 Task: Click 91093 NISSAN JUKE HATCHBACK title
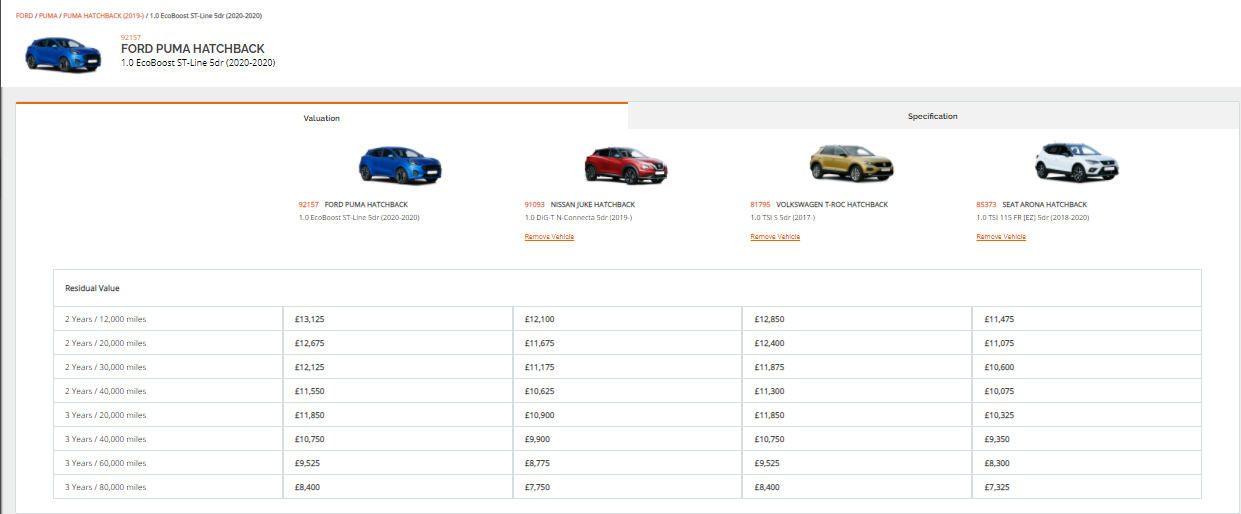(x=580, y=204)
